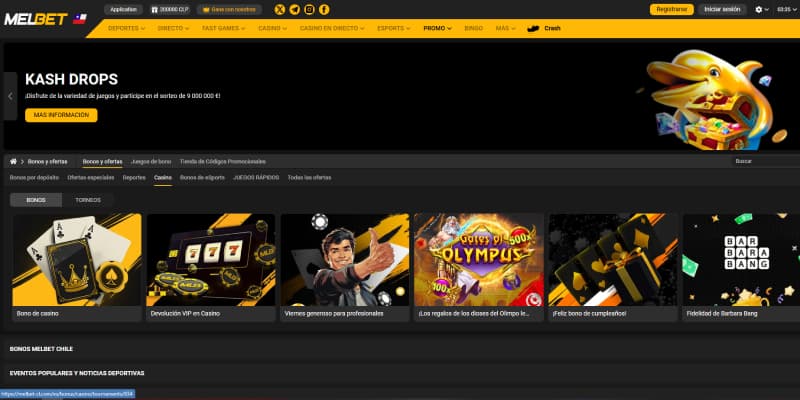Click the MELBET logo
The image size is (800, 400).
pyautogui.click(x=35, y=19)
